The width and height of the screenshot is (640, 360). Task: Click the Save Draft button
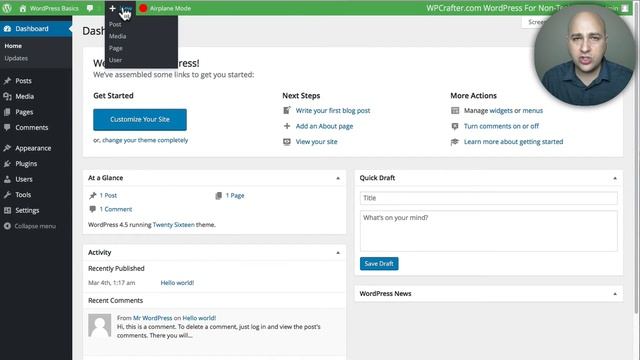tap(379, 264)
